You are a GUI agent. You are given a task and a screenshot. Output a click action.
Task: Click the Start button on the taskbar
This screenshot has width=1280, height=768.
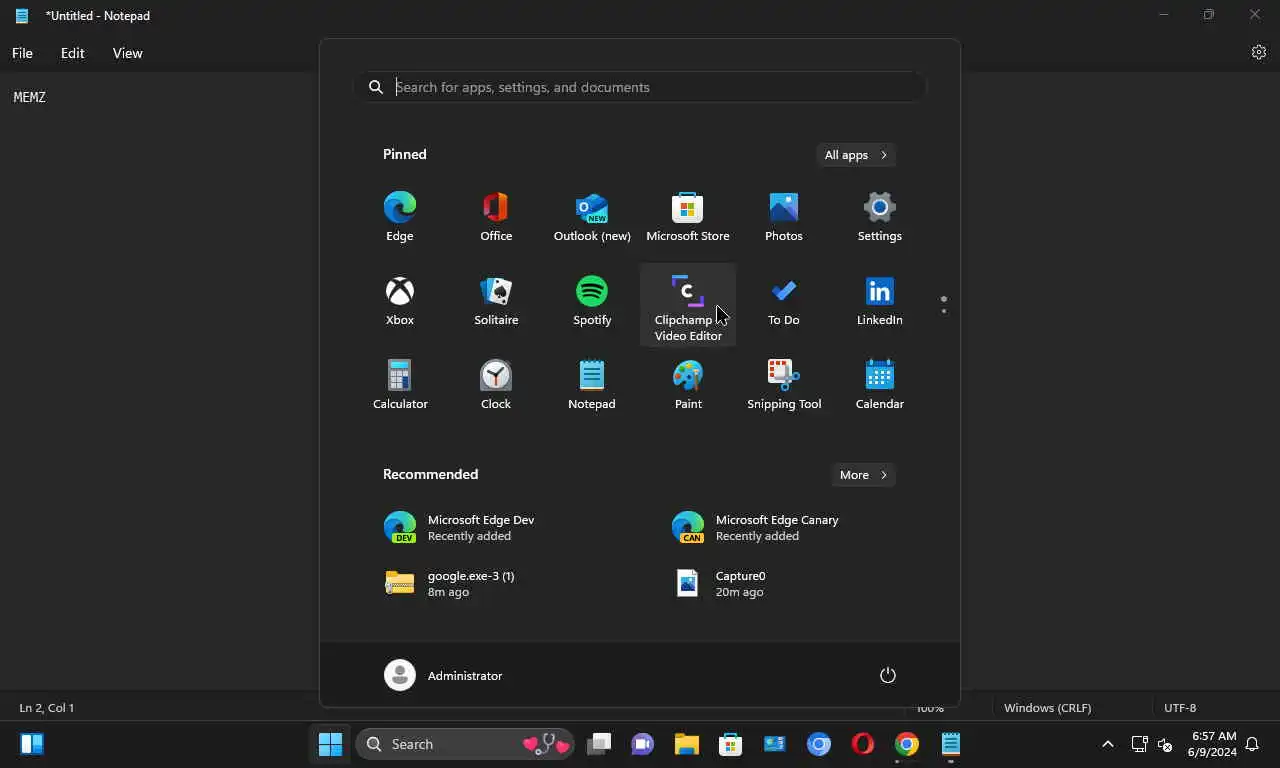point(330,744)
